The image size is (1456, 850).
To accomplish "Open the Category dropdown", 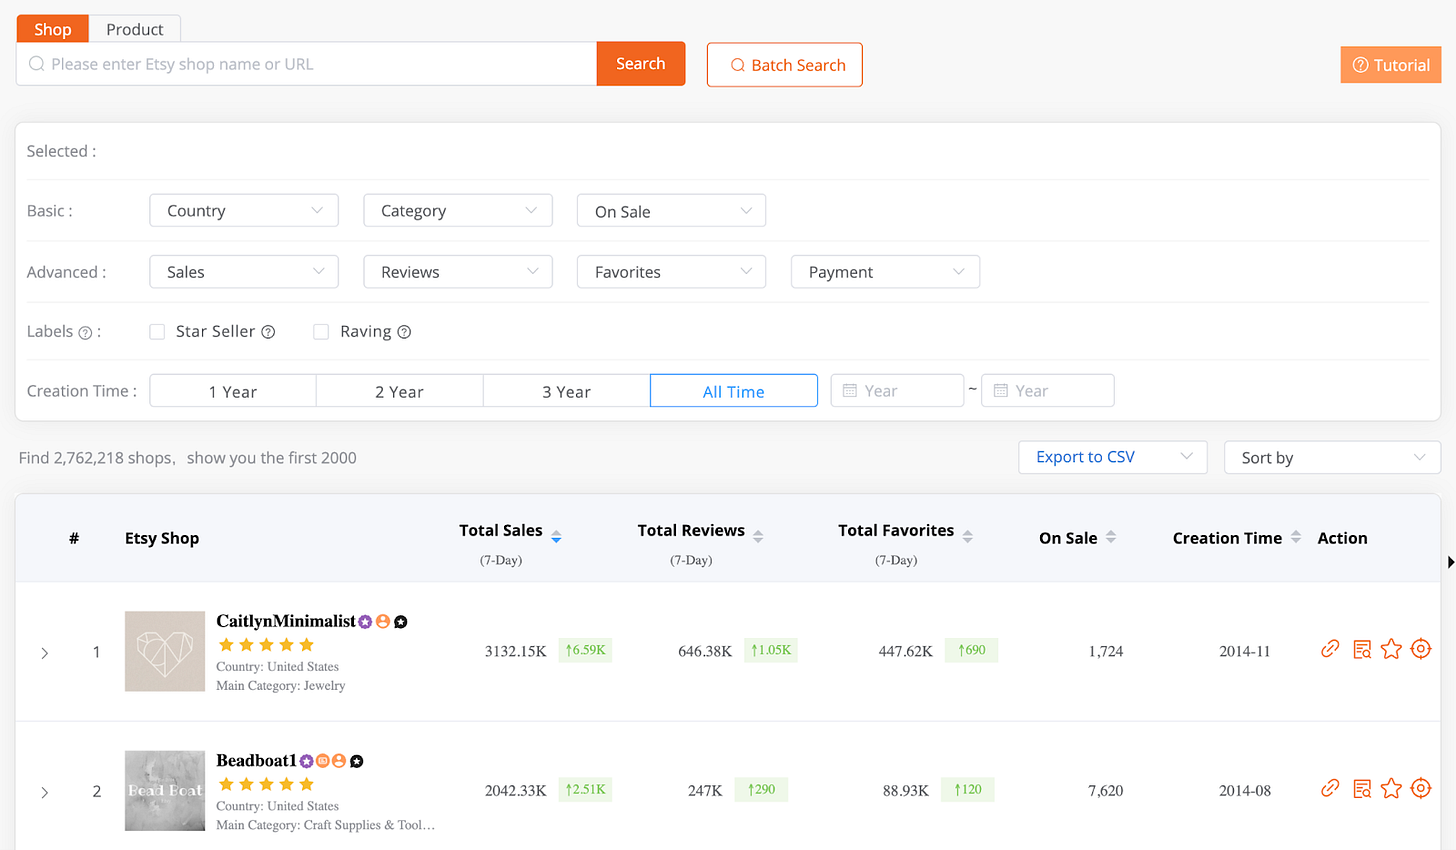I will (458, 211).
